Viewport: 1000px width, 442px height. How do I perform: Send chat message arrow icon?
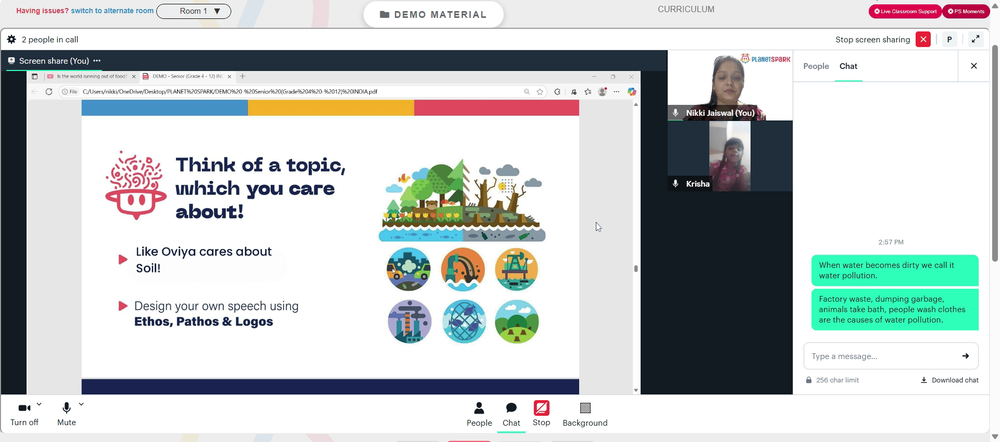click(966, 356)
